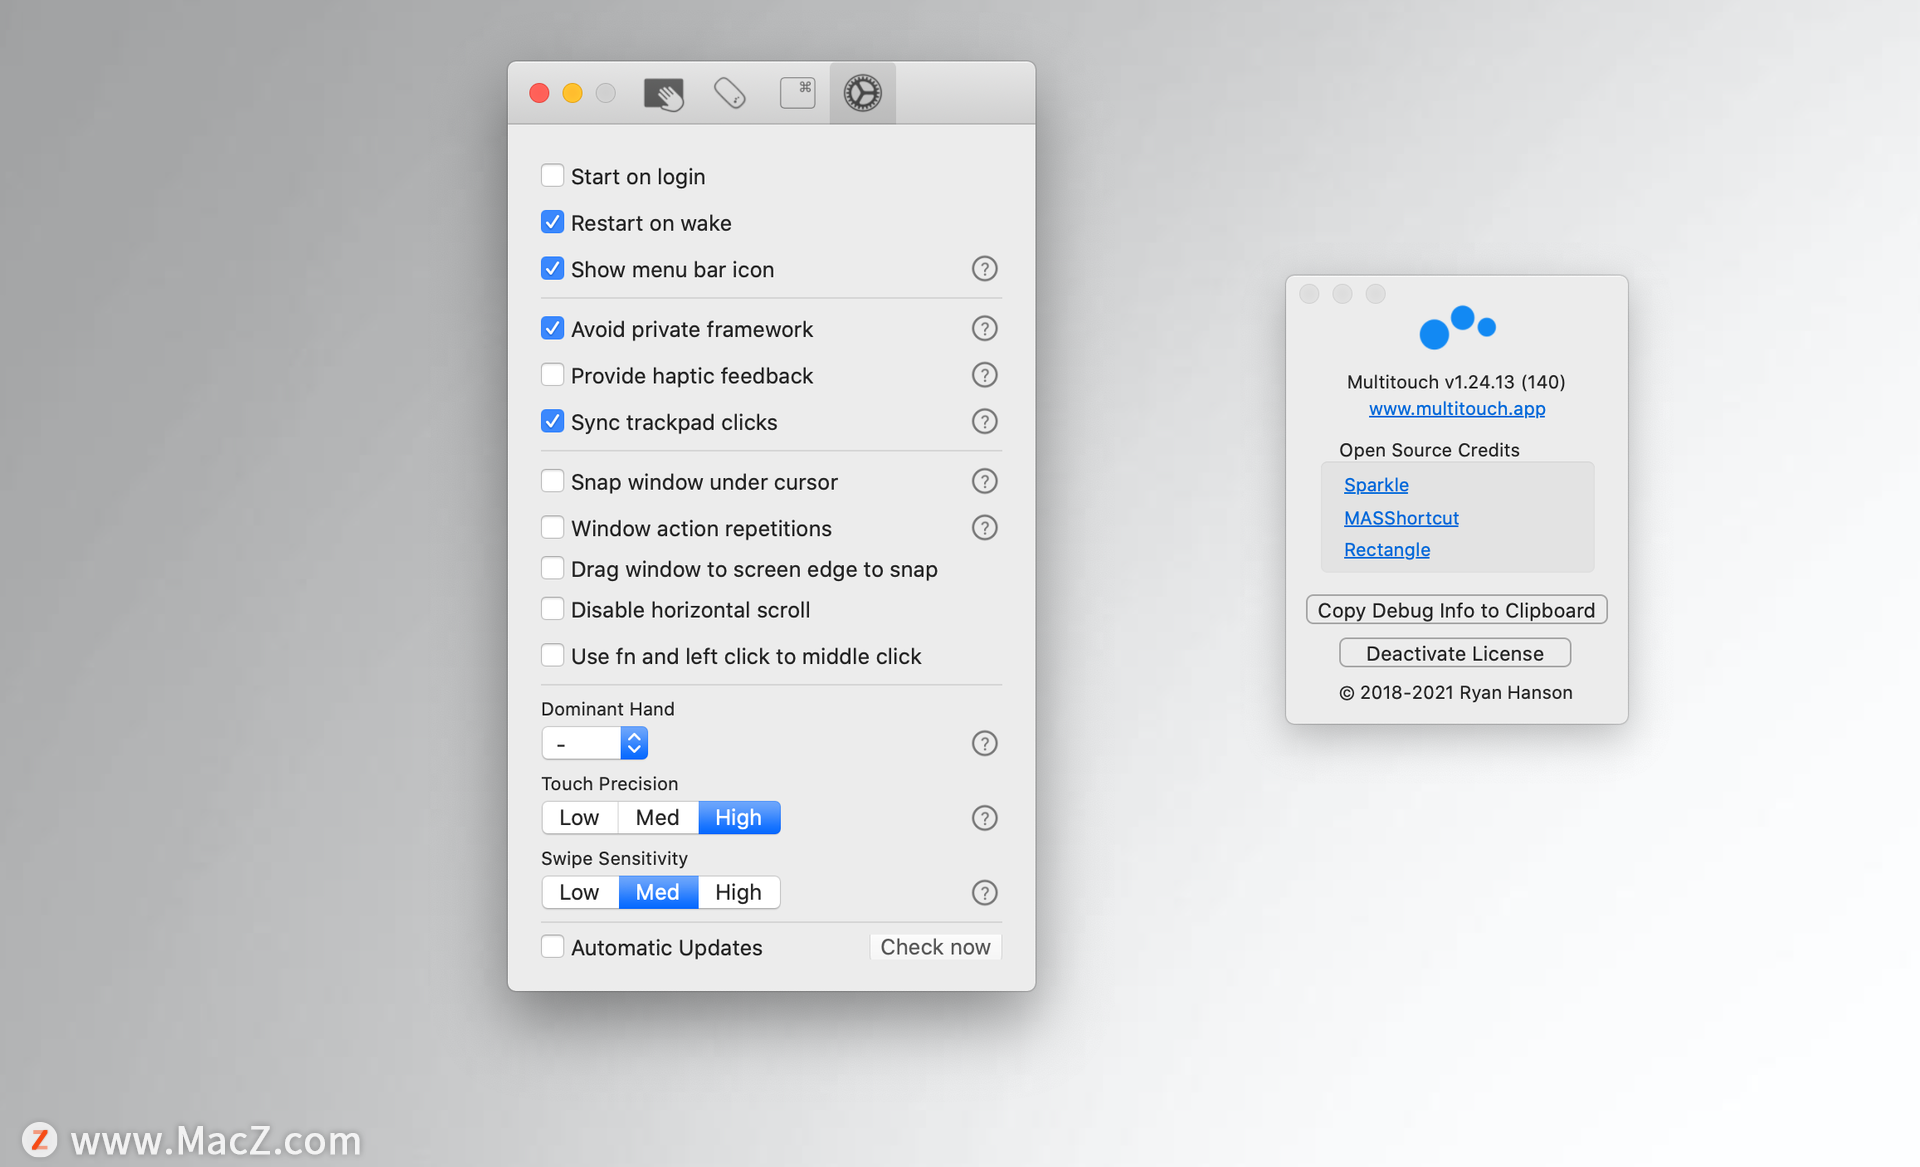
Task: Toggle Sync trackpad clicks checkbox
Action: pyautogui.click(x=552, y=421)
